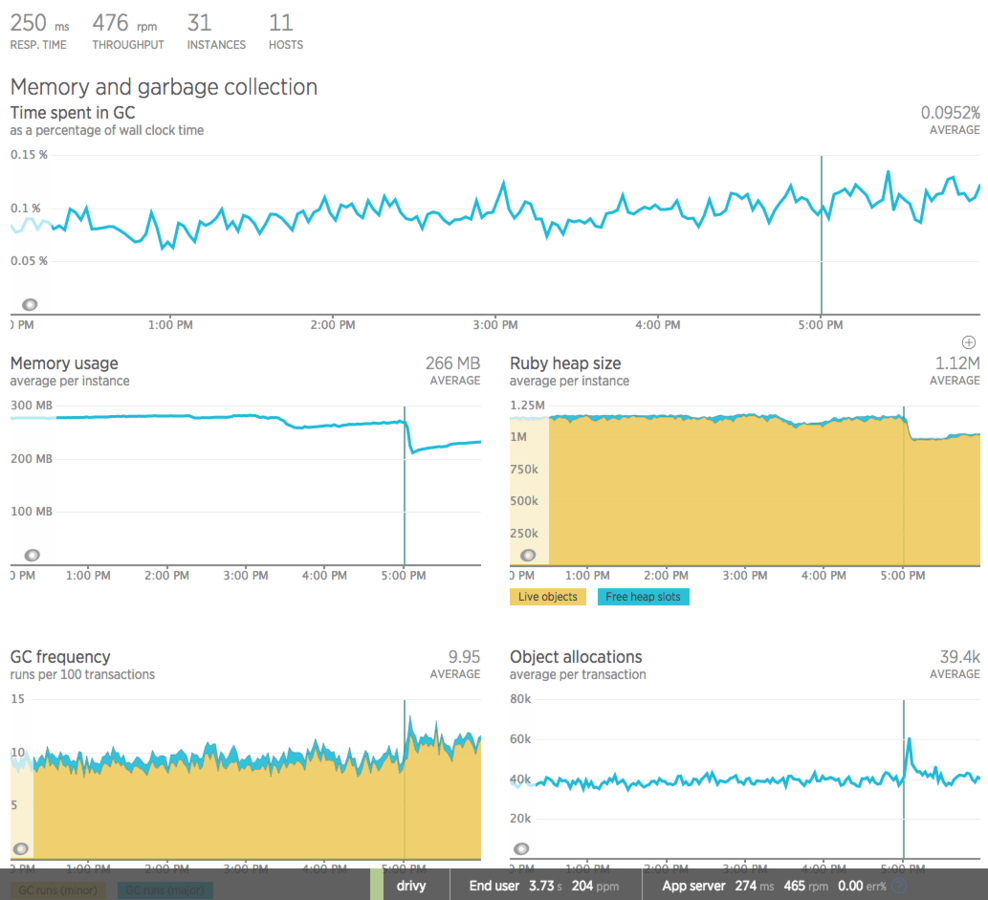Click the GC frequency chart title
988x900 pixels.
60,657
